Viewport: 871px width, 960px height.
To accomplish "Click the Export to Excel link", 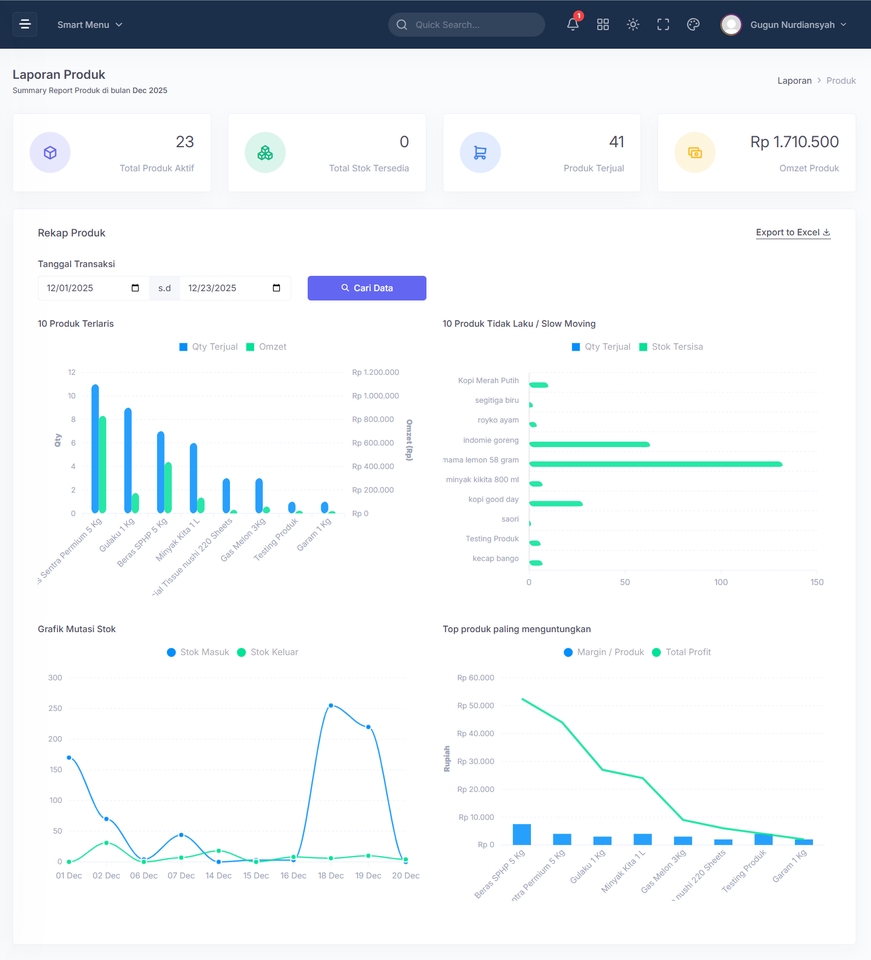I will pyautogui.click(x=793, y=232).
